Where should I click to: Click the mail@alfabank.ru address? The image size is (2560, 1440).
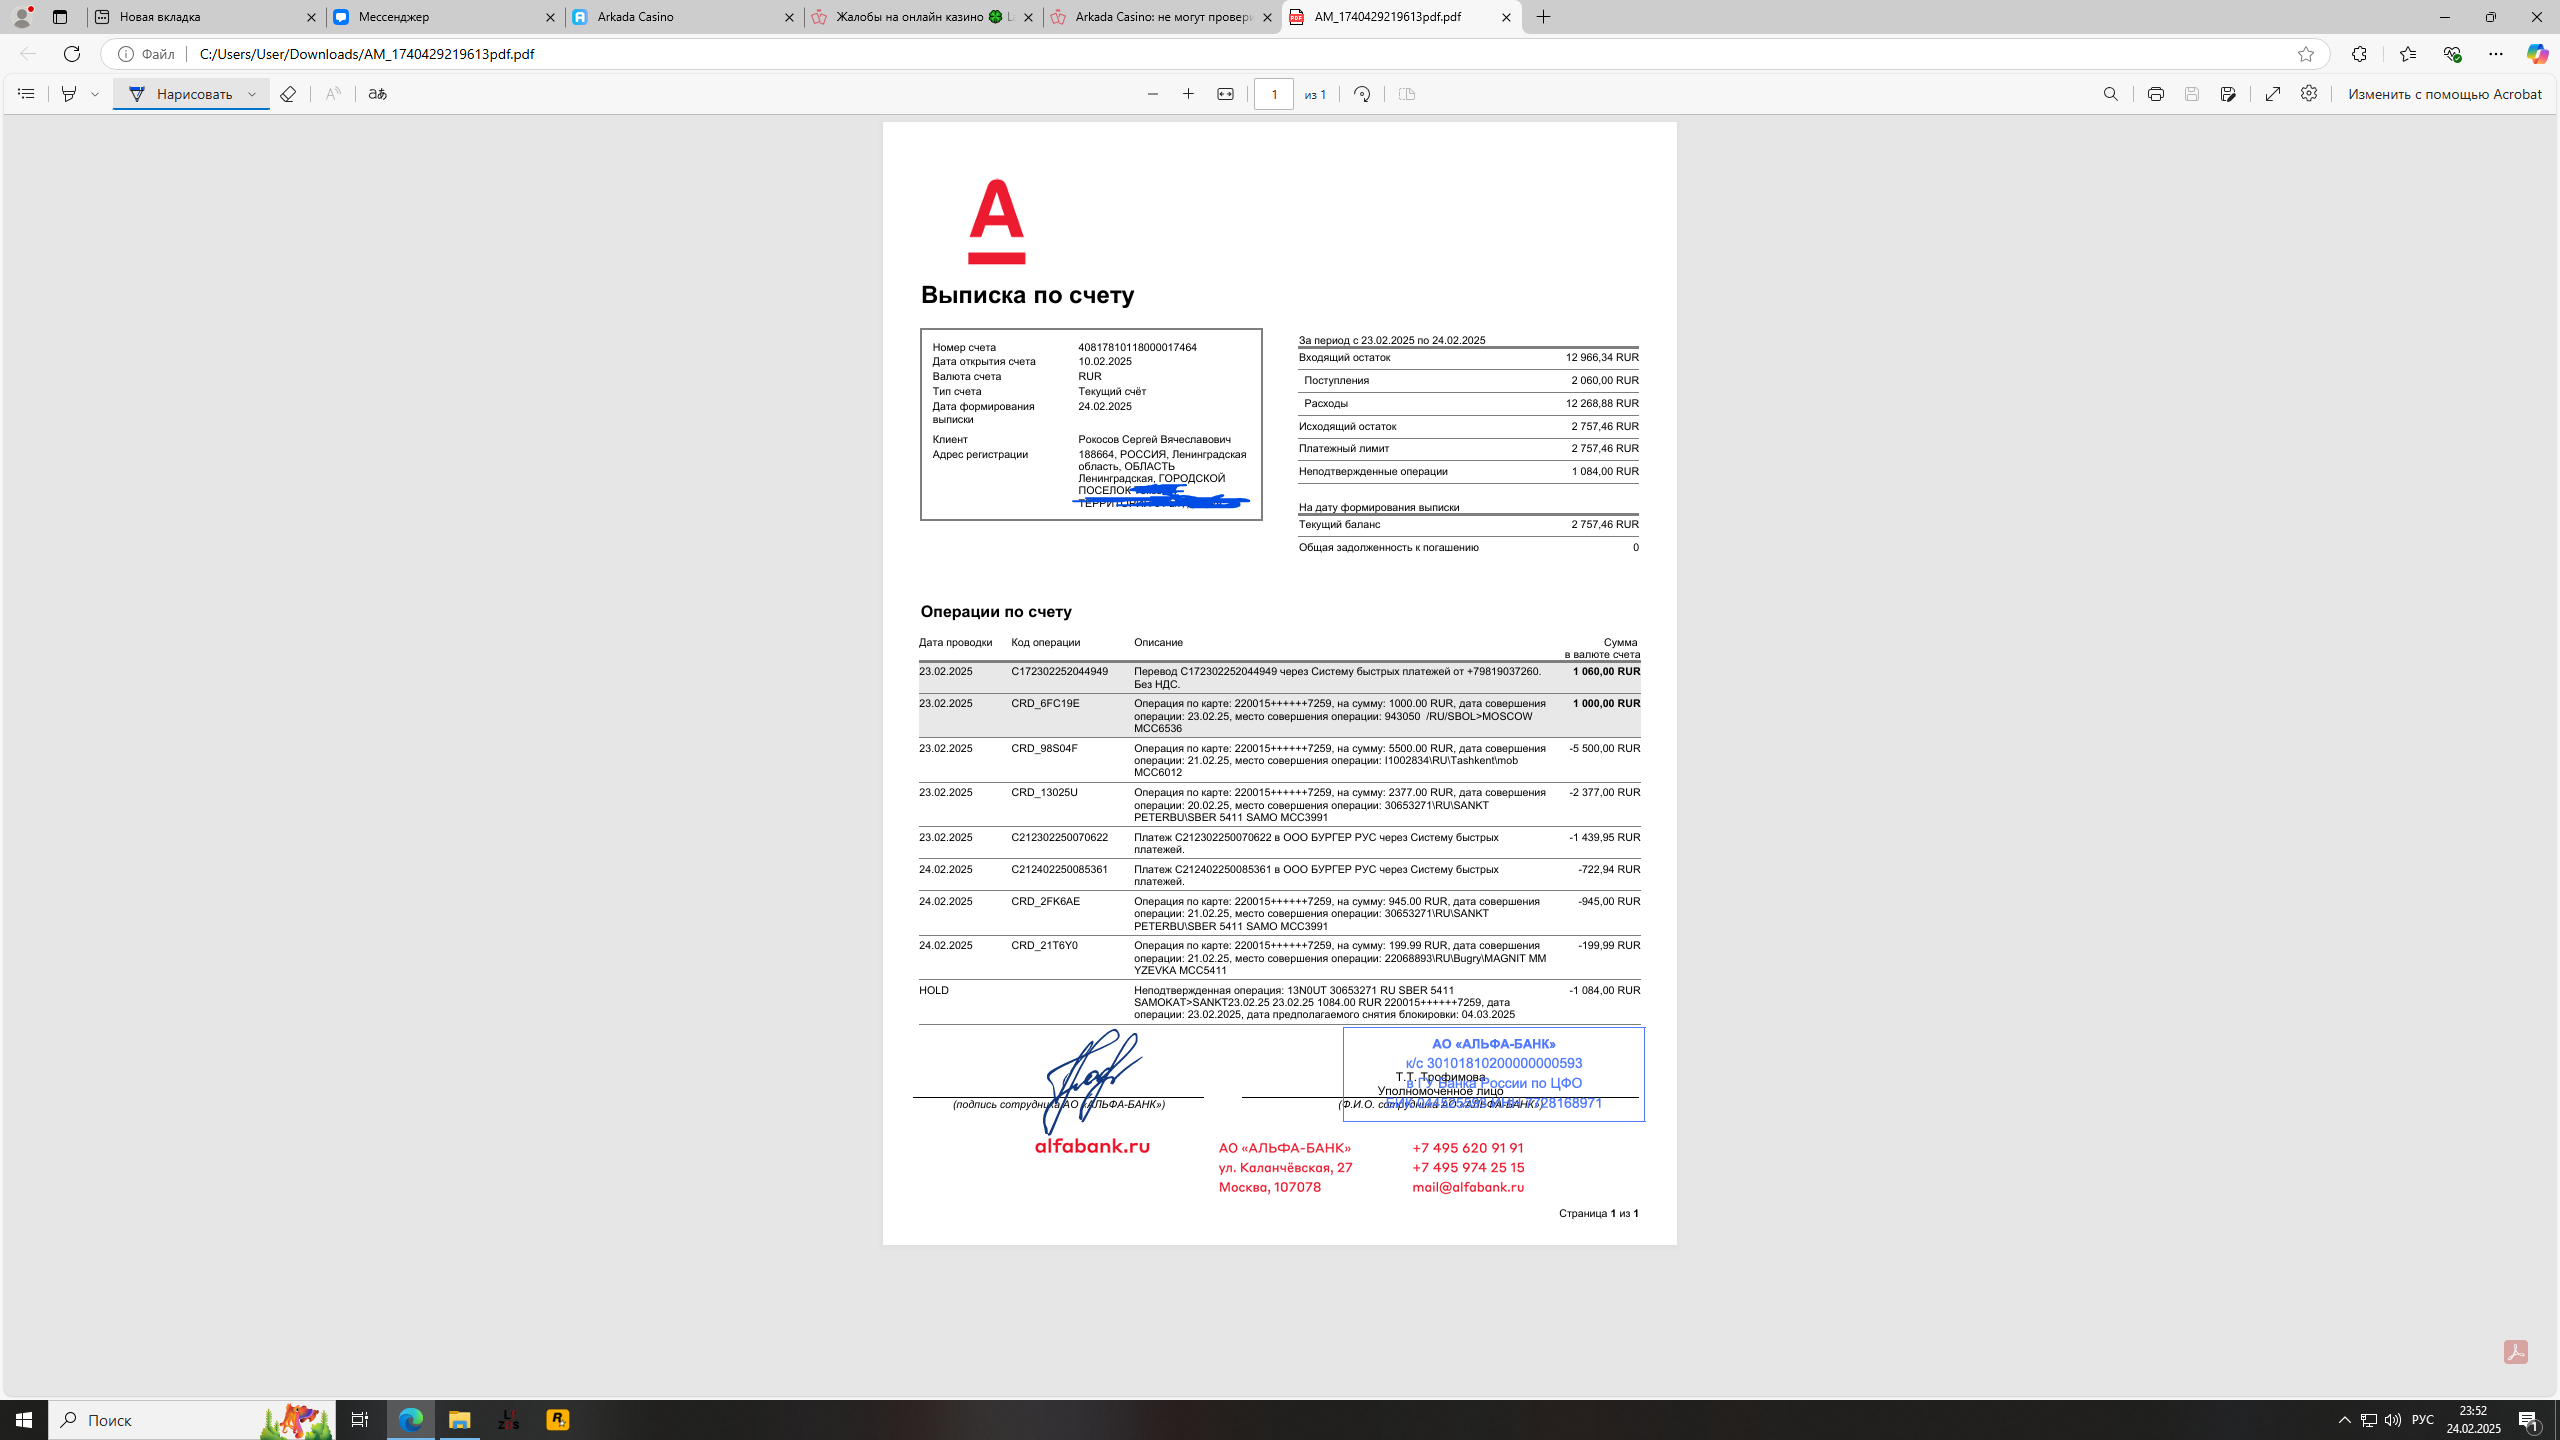[x=1468, y=1187]
